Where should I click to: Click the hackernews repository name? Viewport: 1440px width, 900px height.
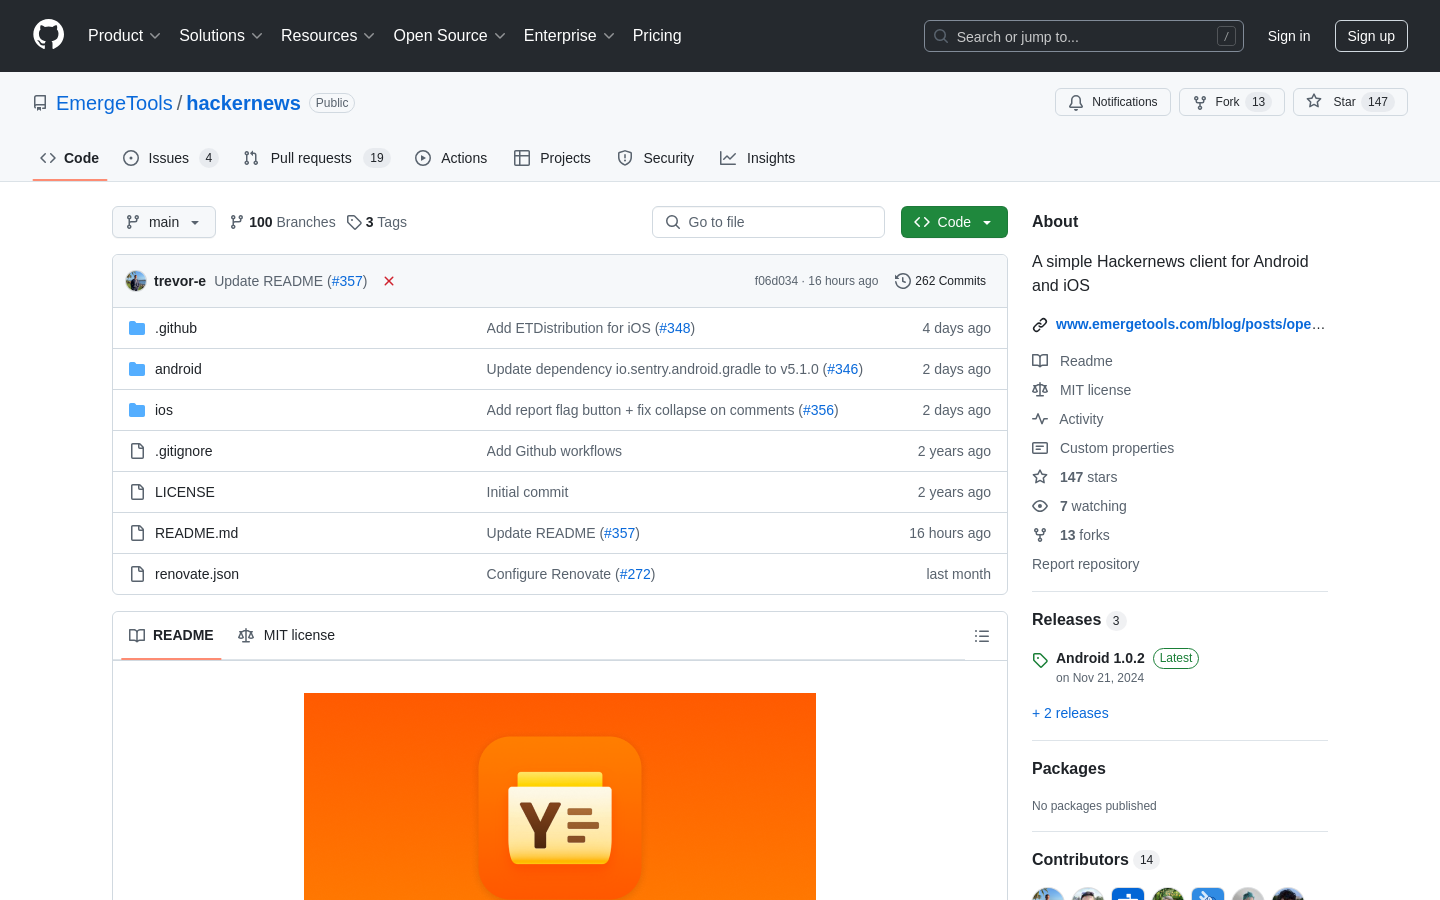pos(243,103)
